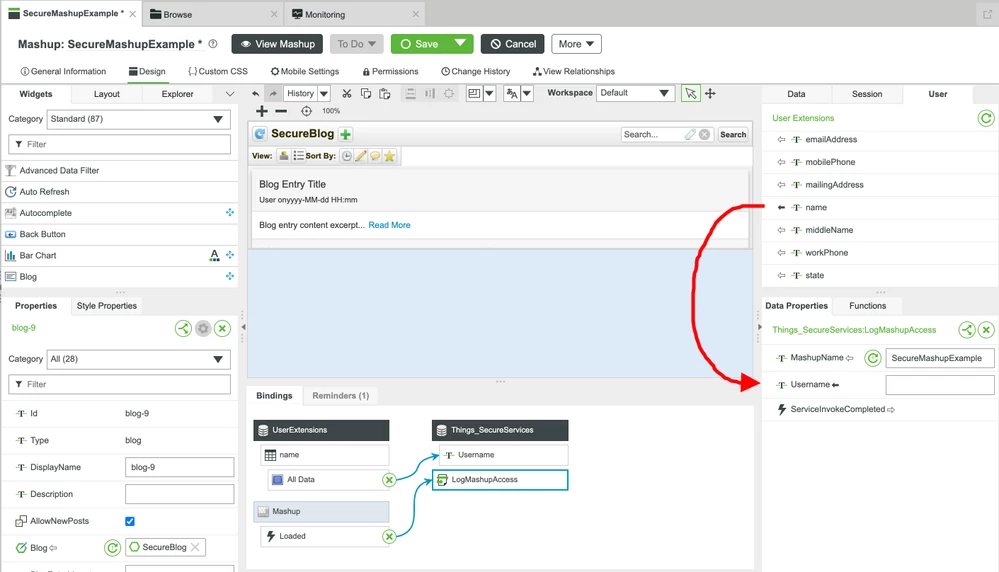Select the middleName user extension
This screenshot has height=572, width=999.
click(x=829, y=230)
